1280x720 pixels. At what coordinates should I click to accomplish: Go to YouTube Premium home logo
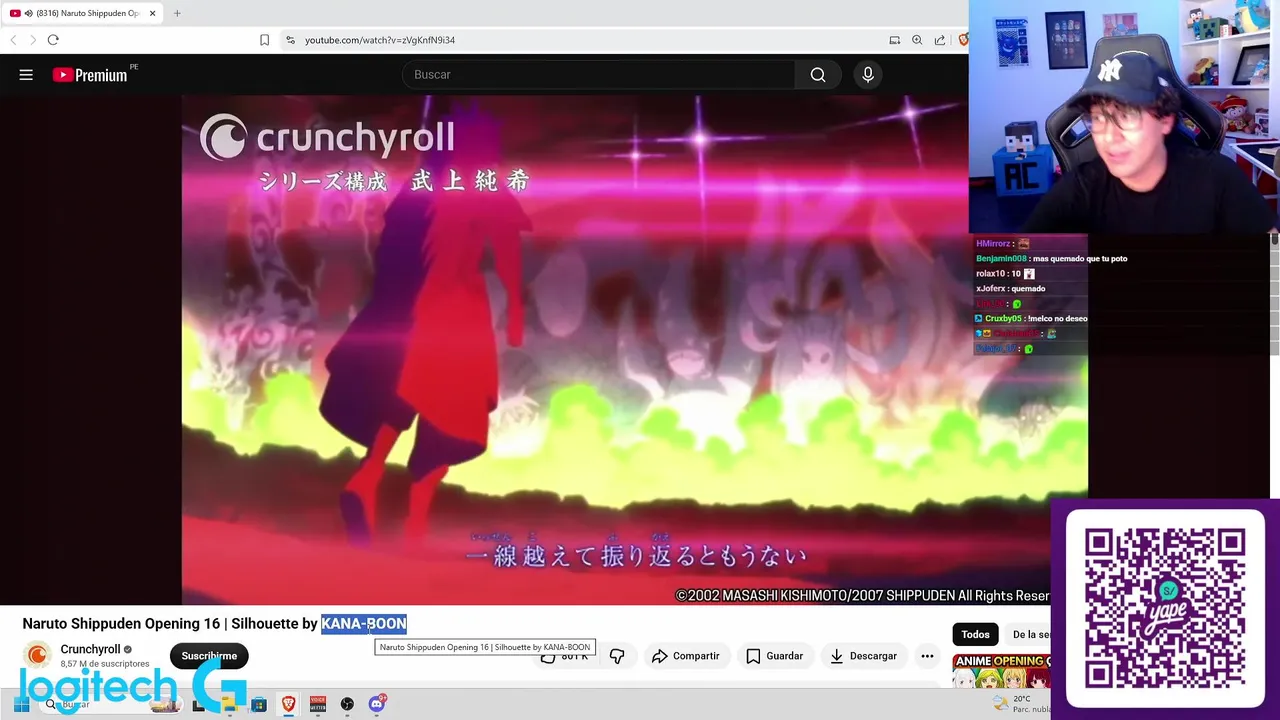[x=90, y=75]
